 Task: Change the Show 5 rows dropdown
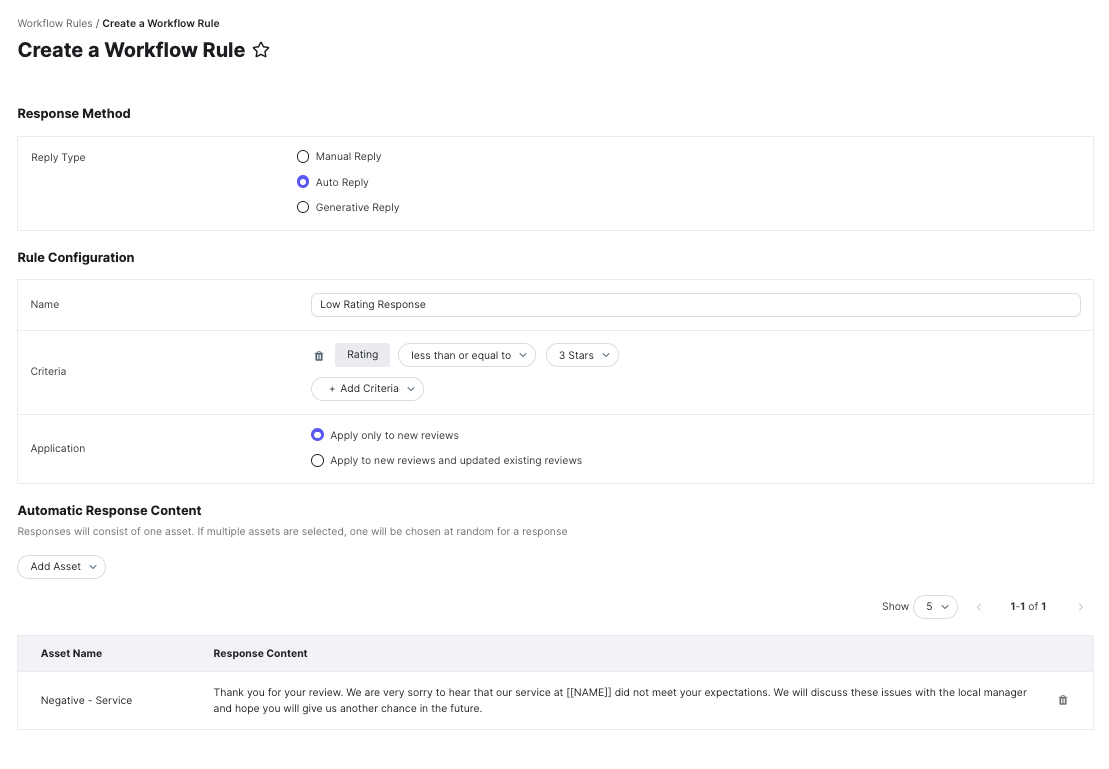click(935, 607)
